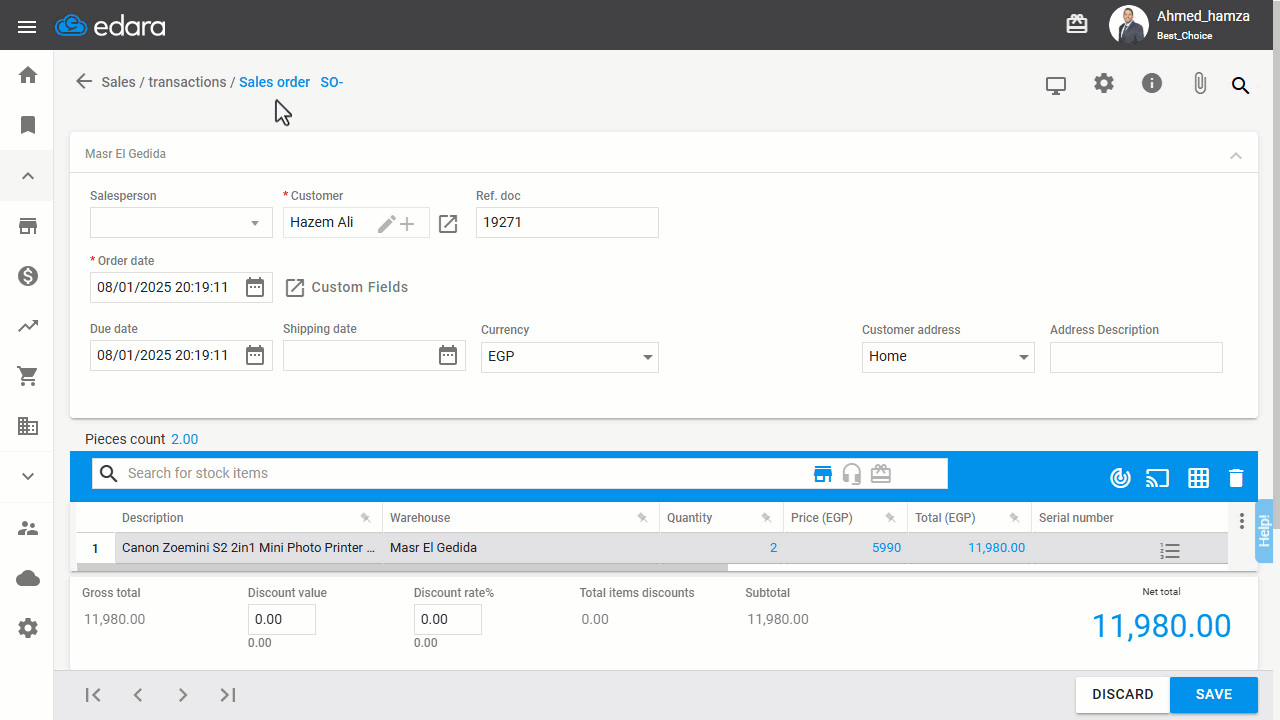Click the search magnifier in header
Screen dimensions: 1280x720
pyautogui.click(x=1240, y=85)
